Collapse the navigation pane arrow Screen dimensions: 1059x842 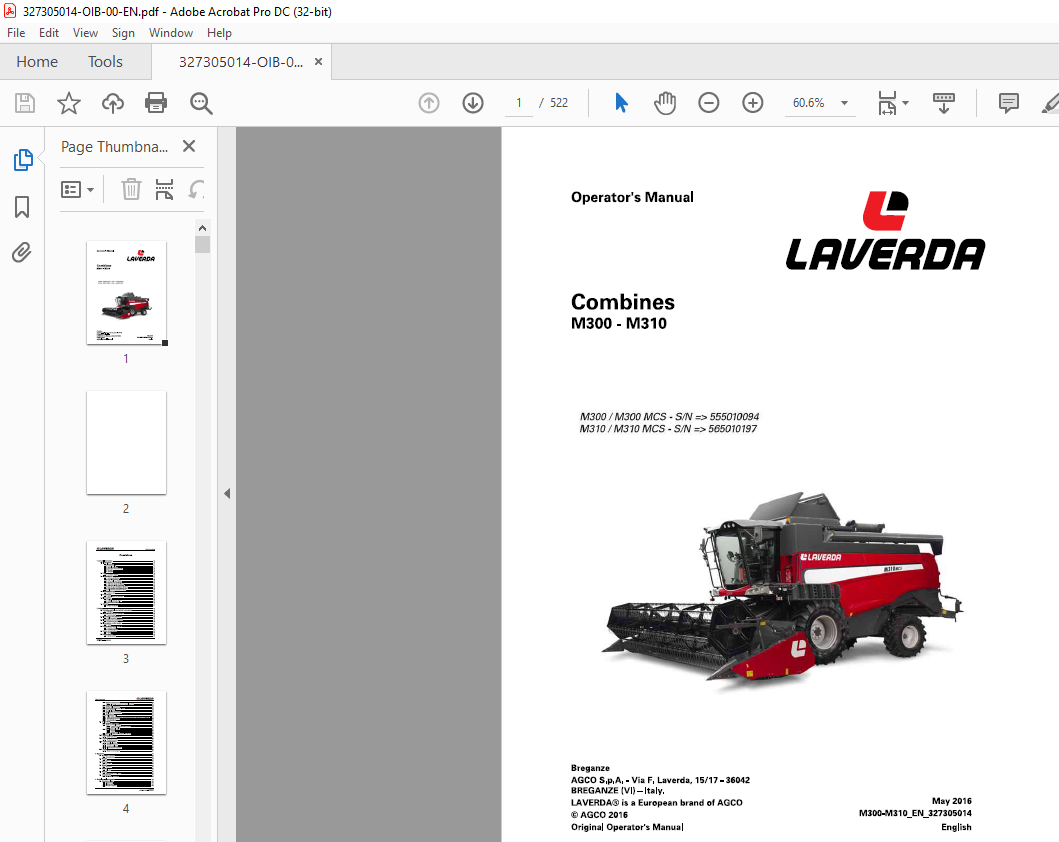227,494
